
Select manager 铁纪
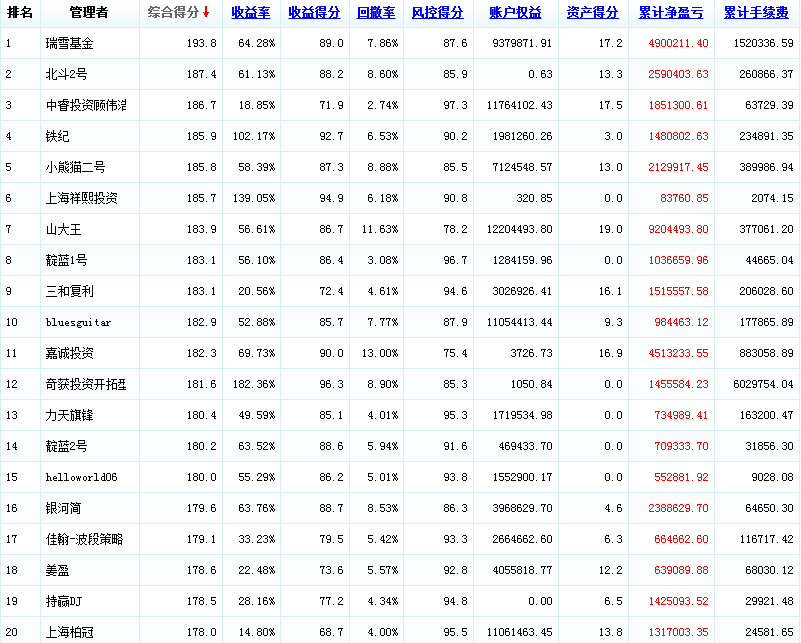(57, 136)
